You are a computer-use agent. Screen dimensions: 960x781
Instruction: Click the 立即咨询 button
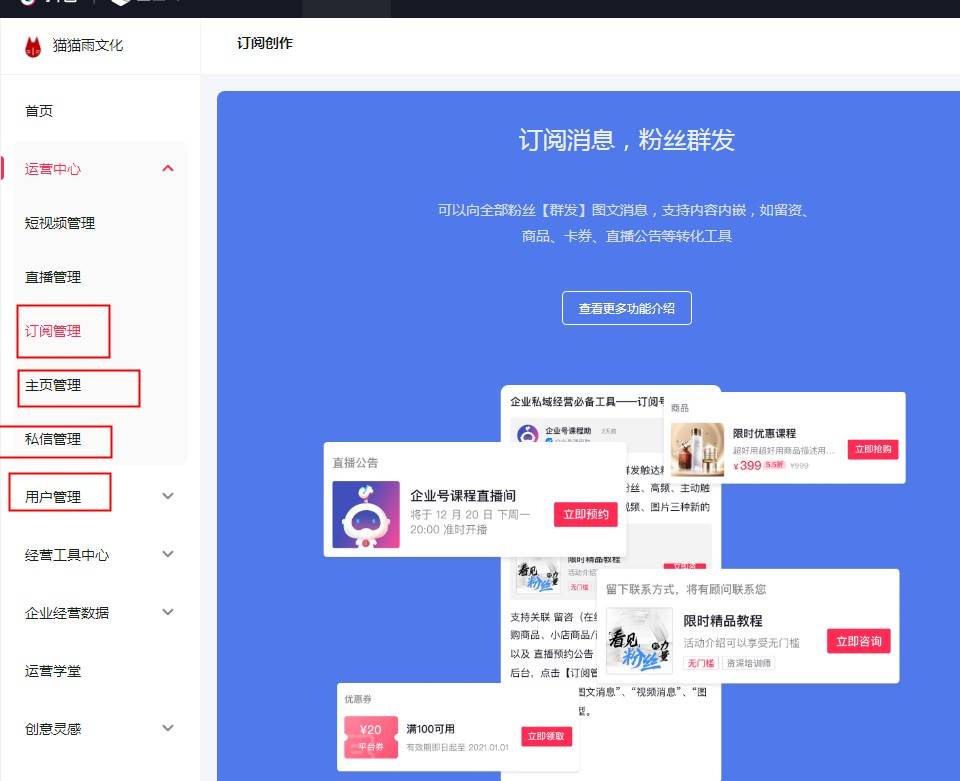[x=858, y=641]
